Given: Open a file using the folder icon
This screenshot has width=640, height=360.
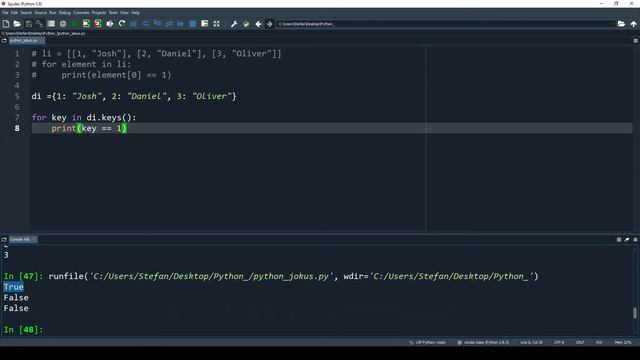Looking at the screenshot, I should pos(17,24).
